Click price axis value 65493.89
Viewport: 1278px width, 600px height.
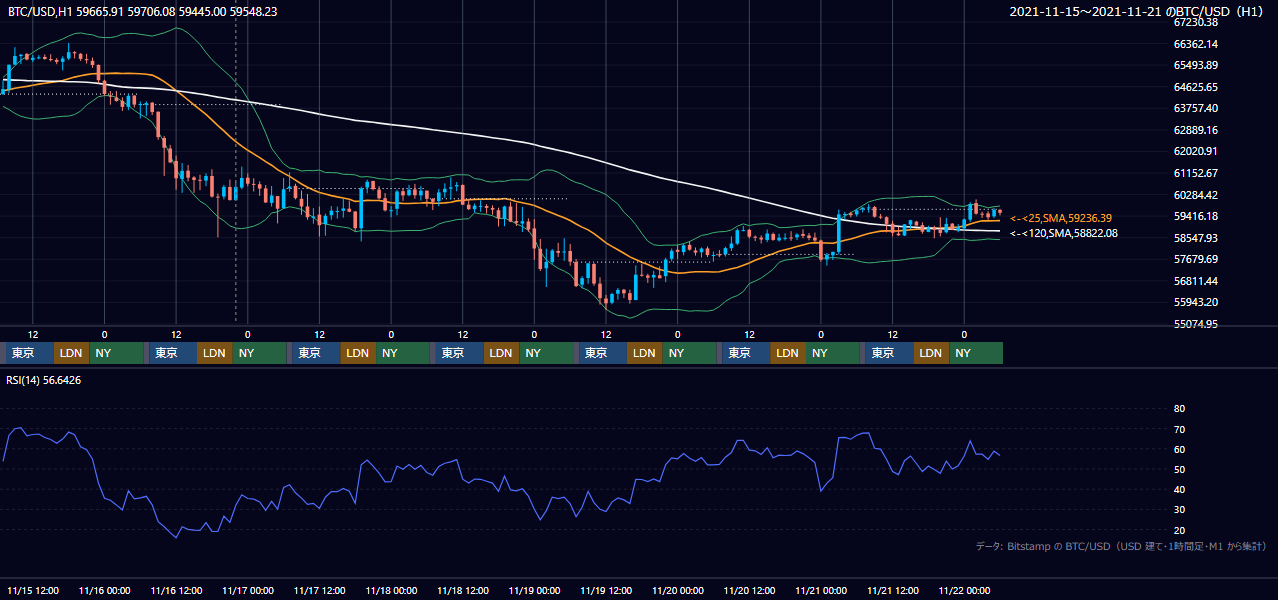coord(1196,65)
